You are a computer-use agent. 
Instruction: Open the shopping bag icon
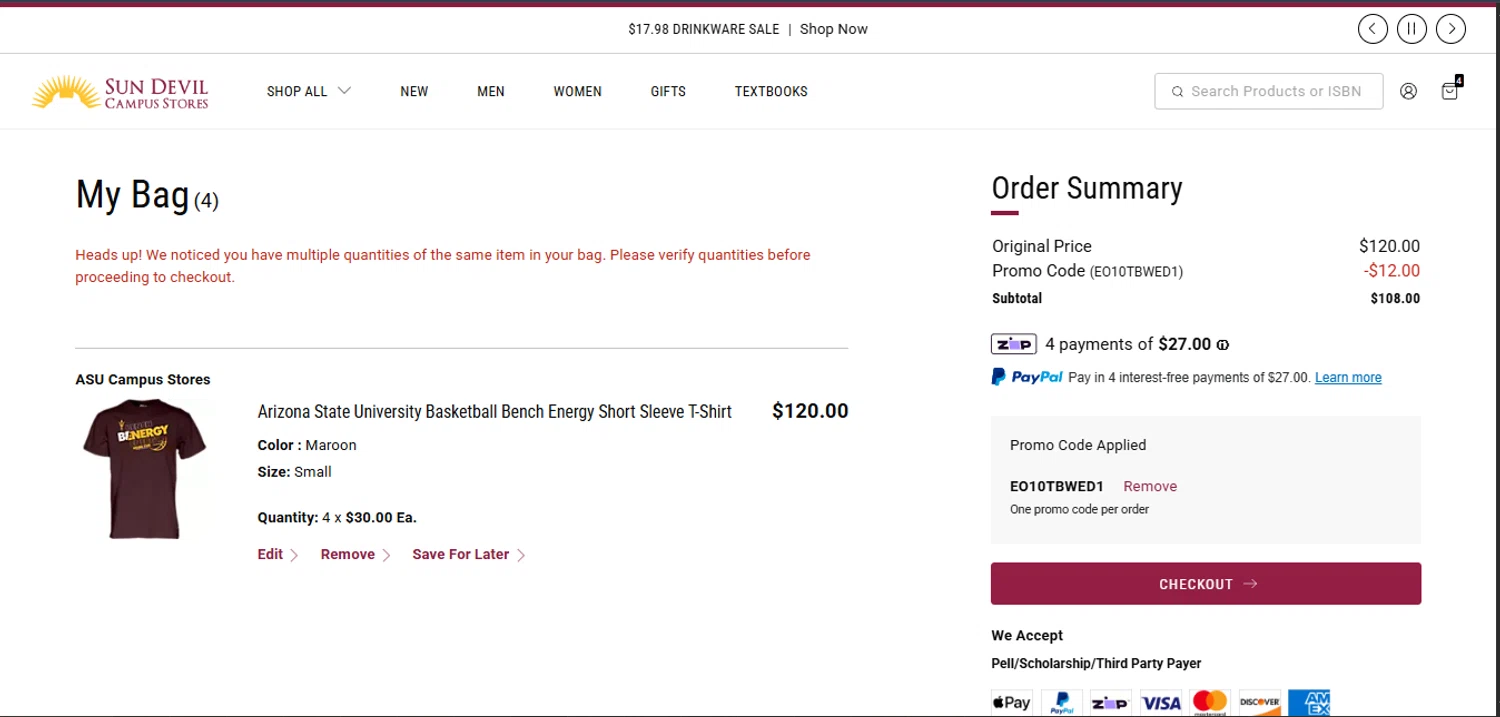point(1449,91)
